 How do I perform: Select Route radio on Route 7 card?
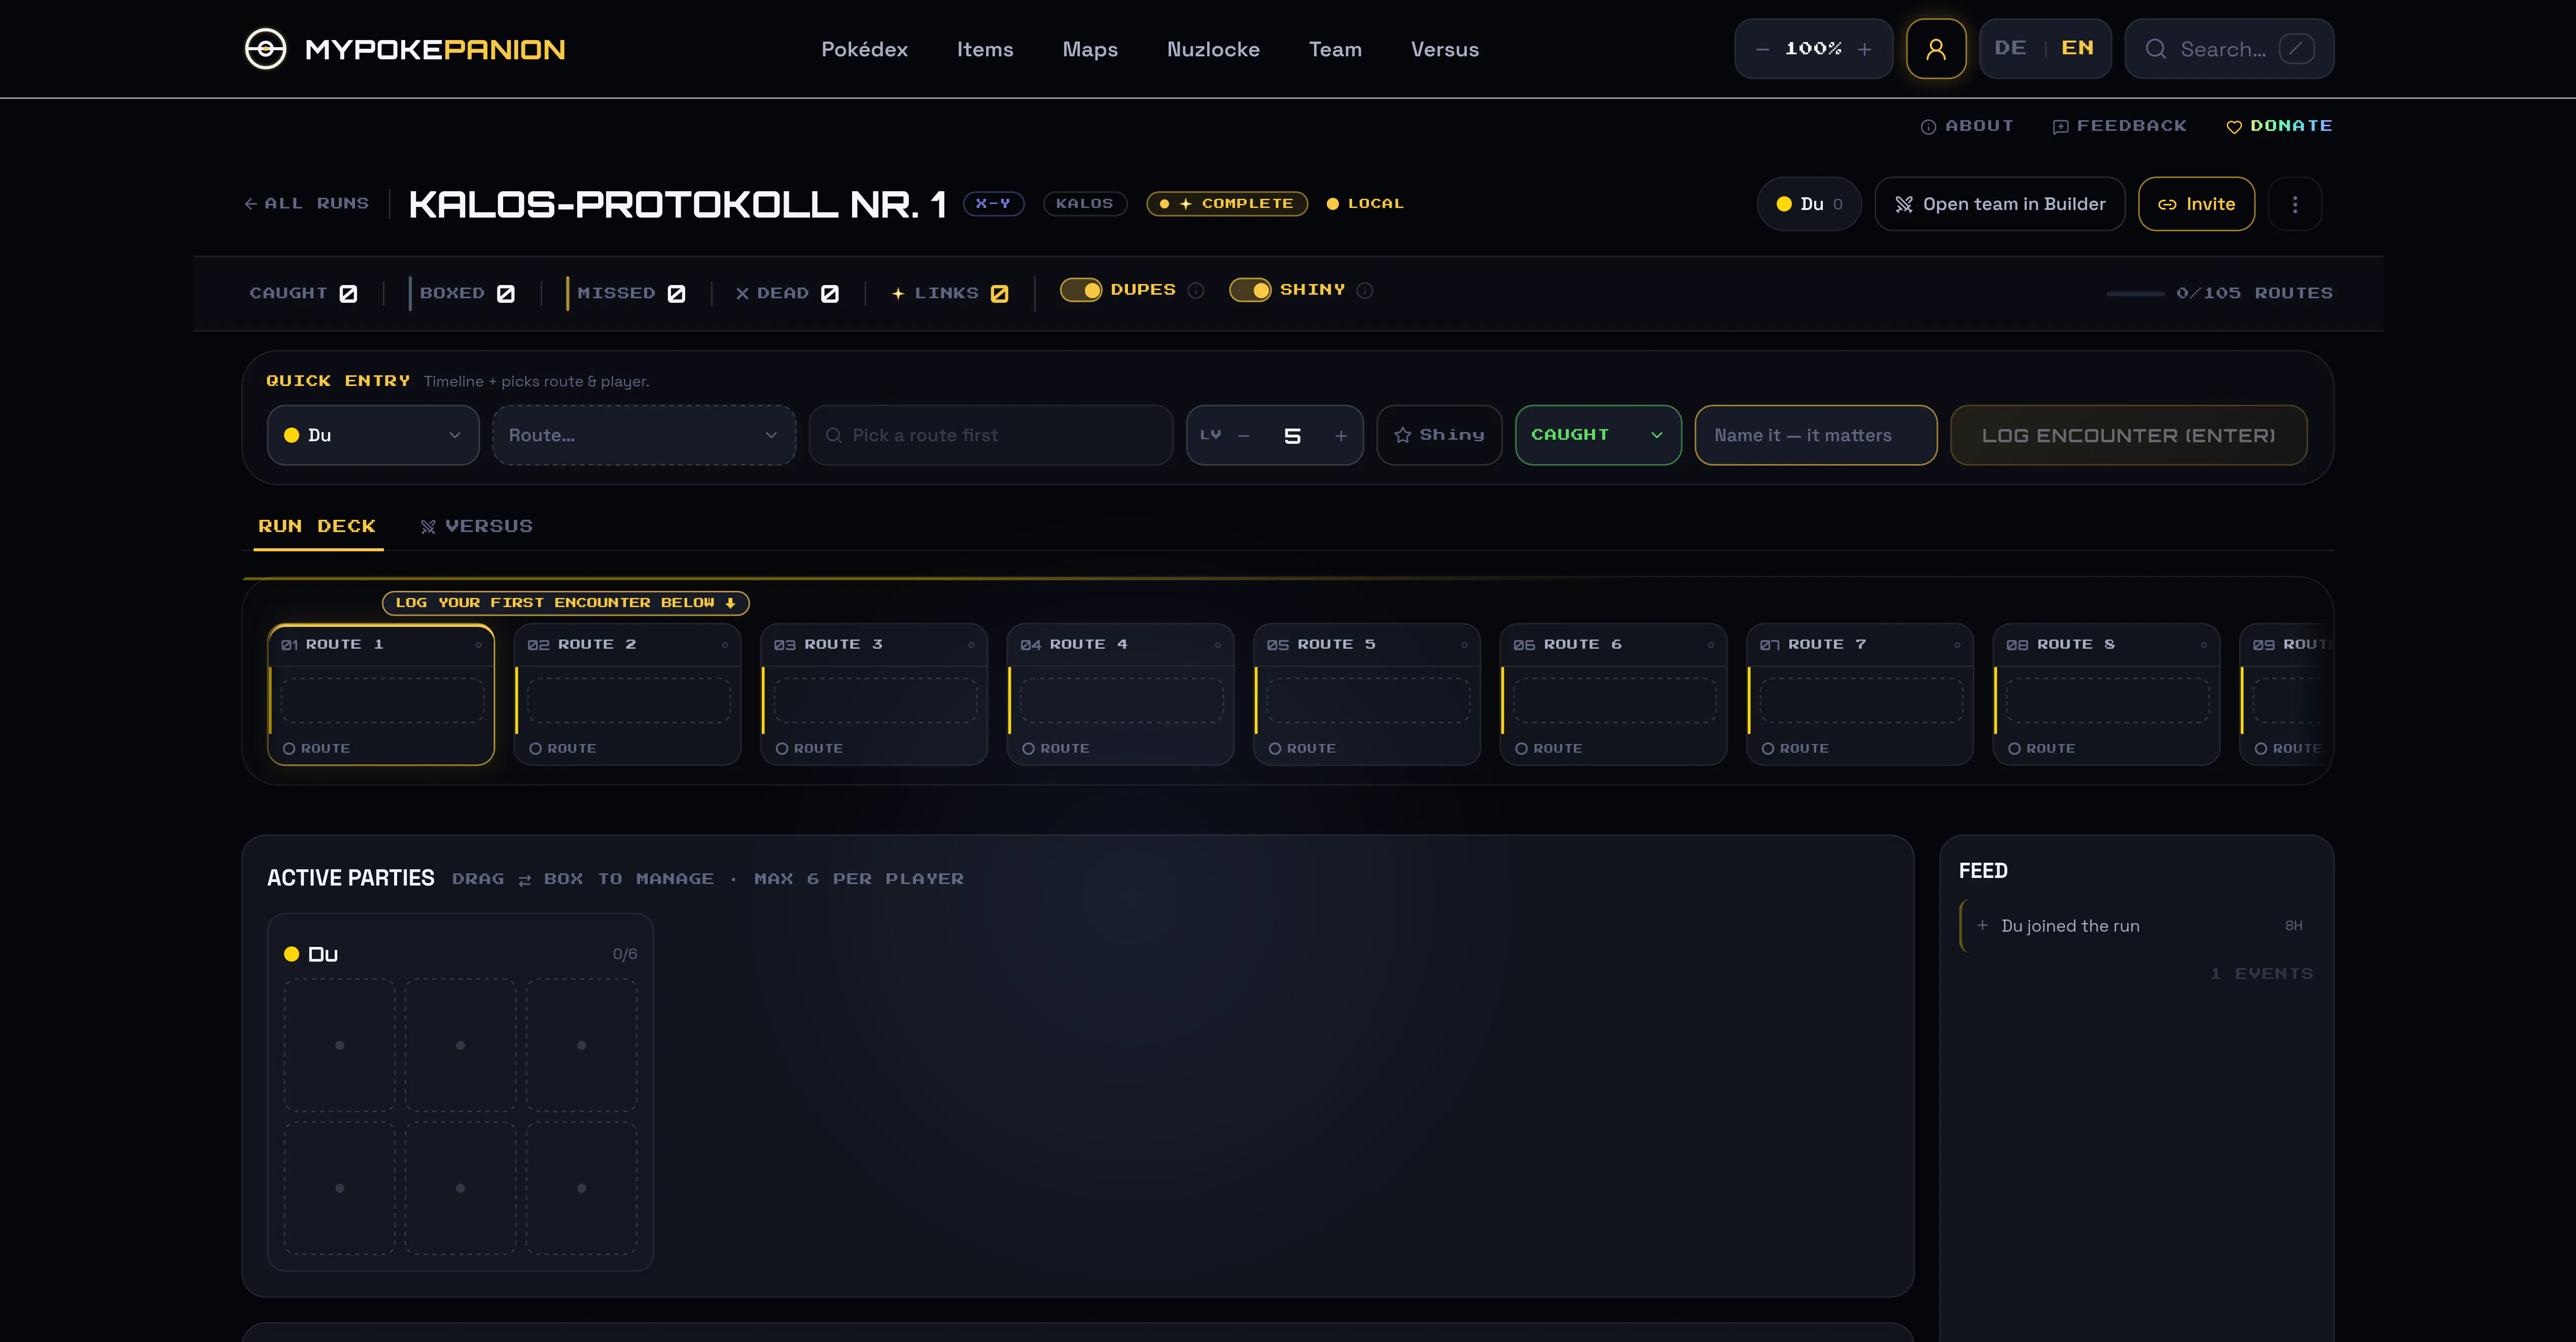[1768, 749]
